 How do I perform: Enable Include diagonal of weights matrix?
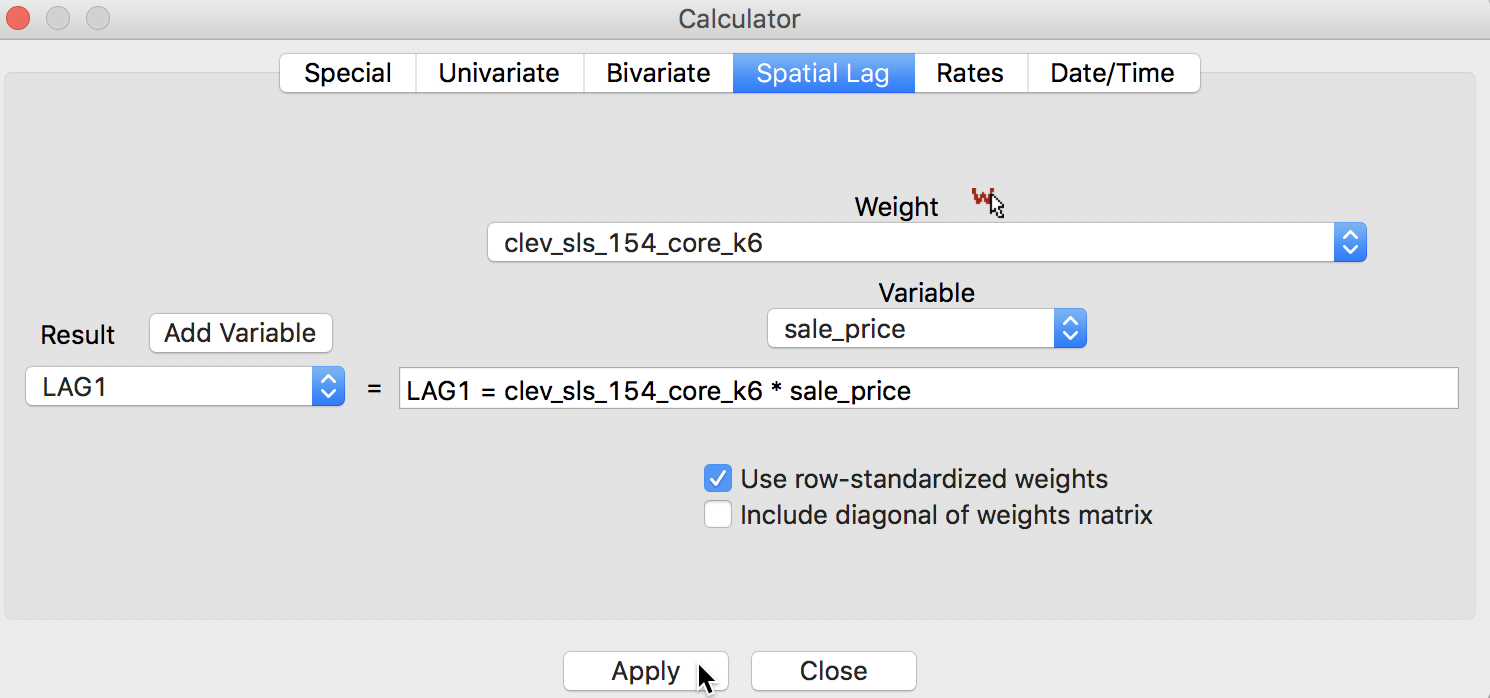pos(717,515)
